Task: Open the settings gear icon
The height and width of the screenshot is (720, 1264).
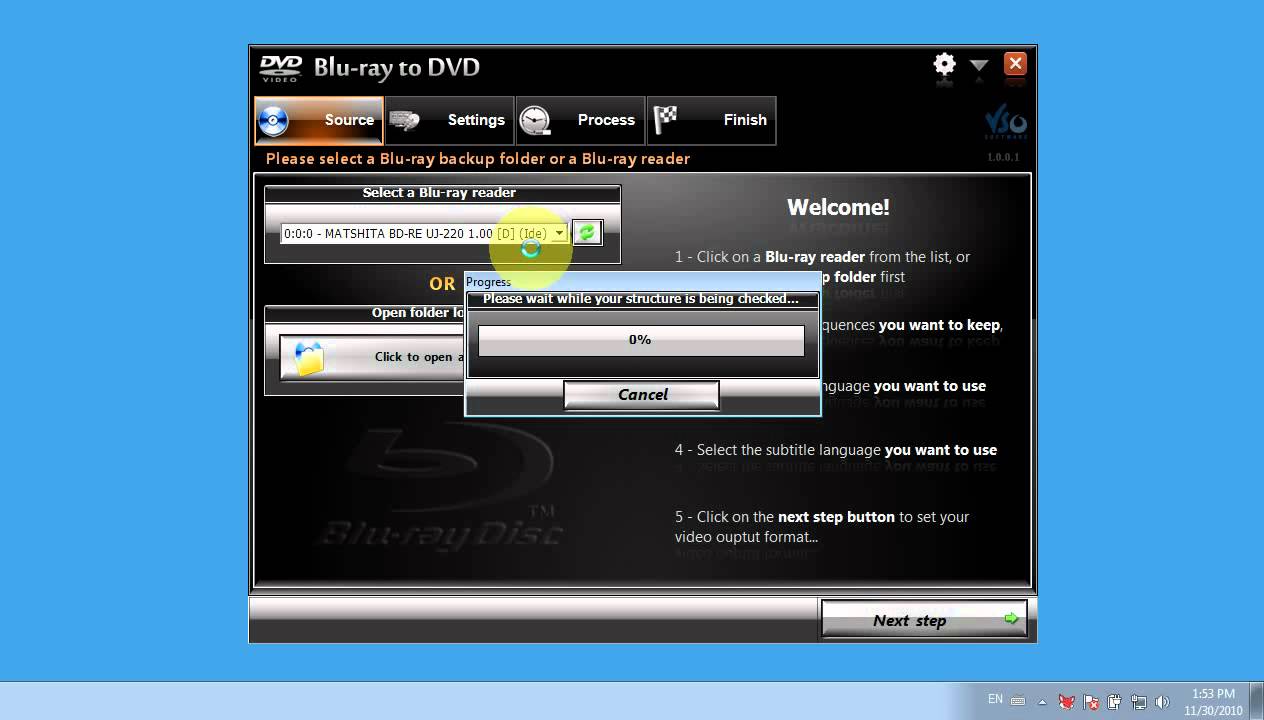Action: [x=944, y=65]
